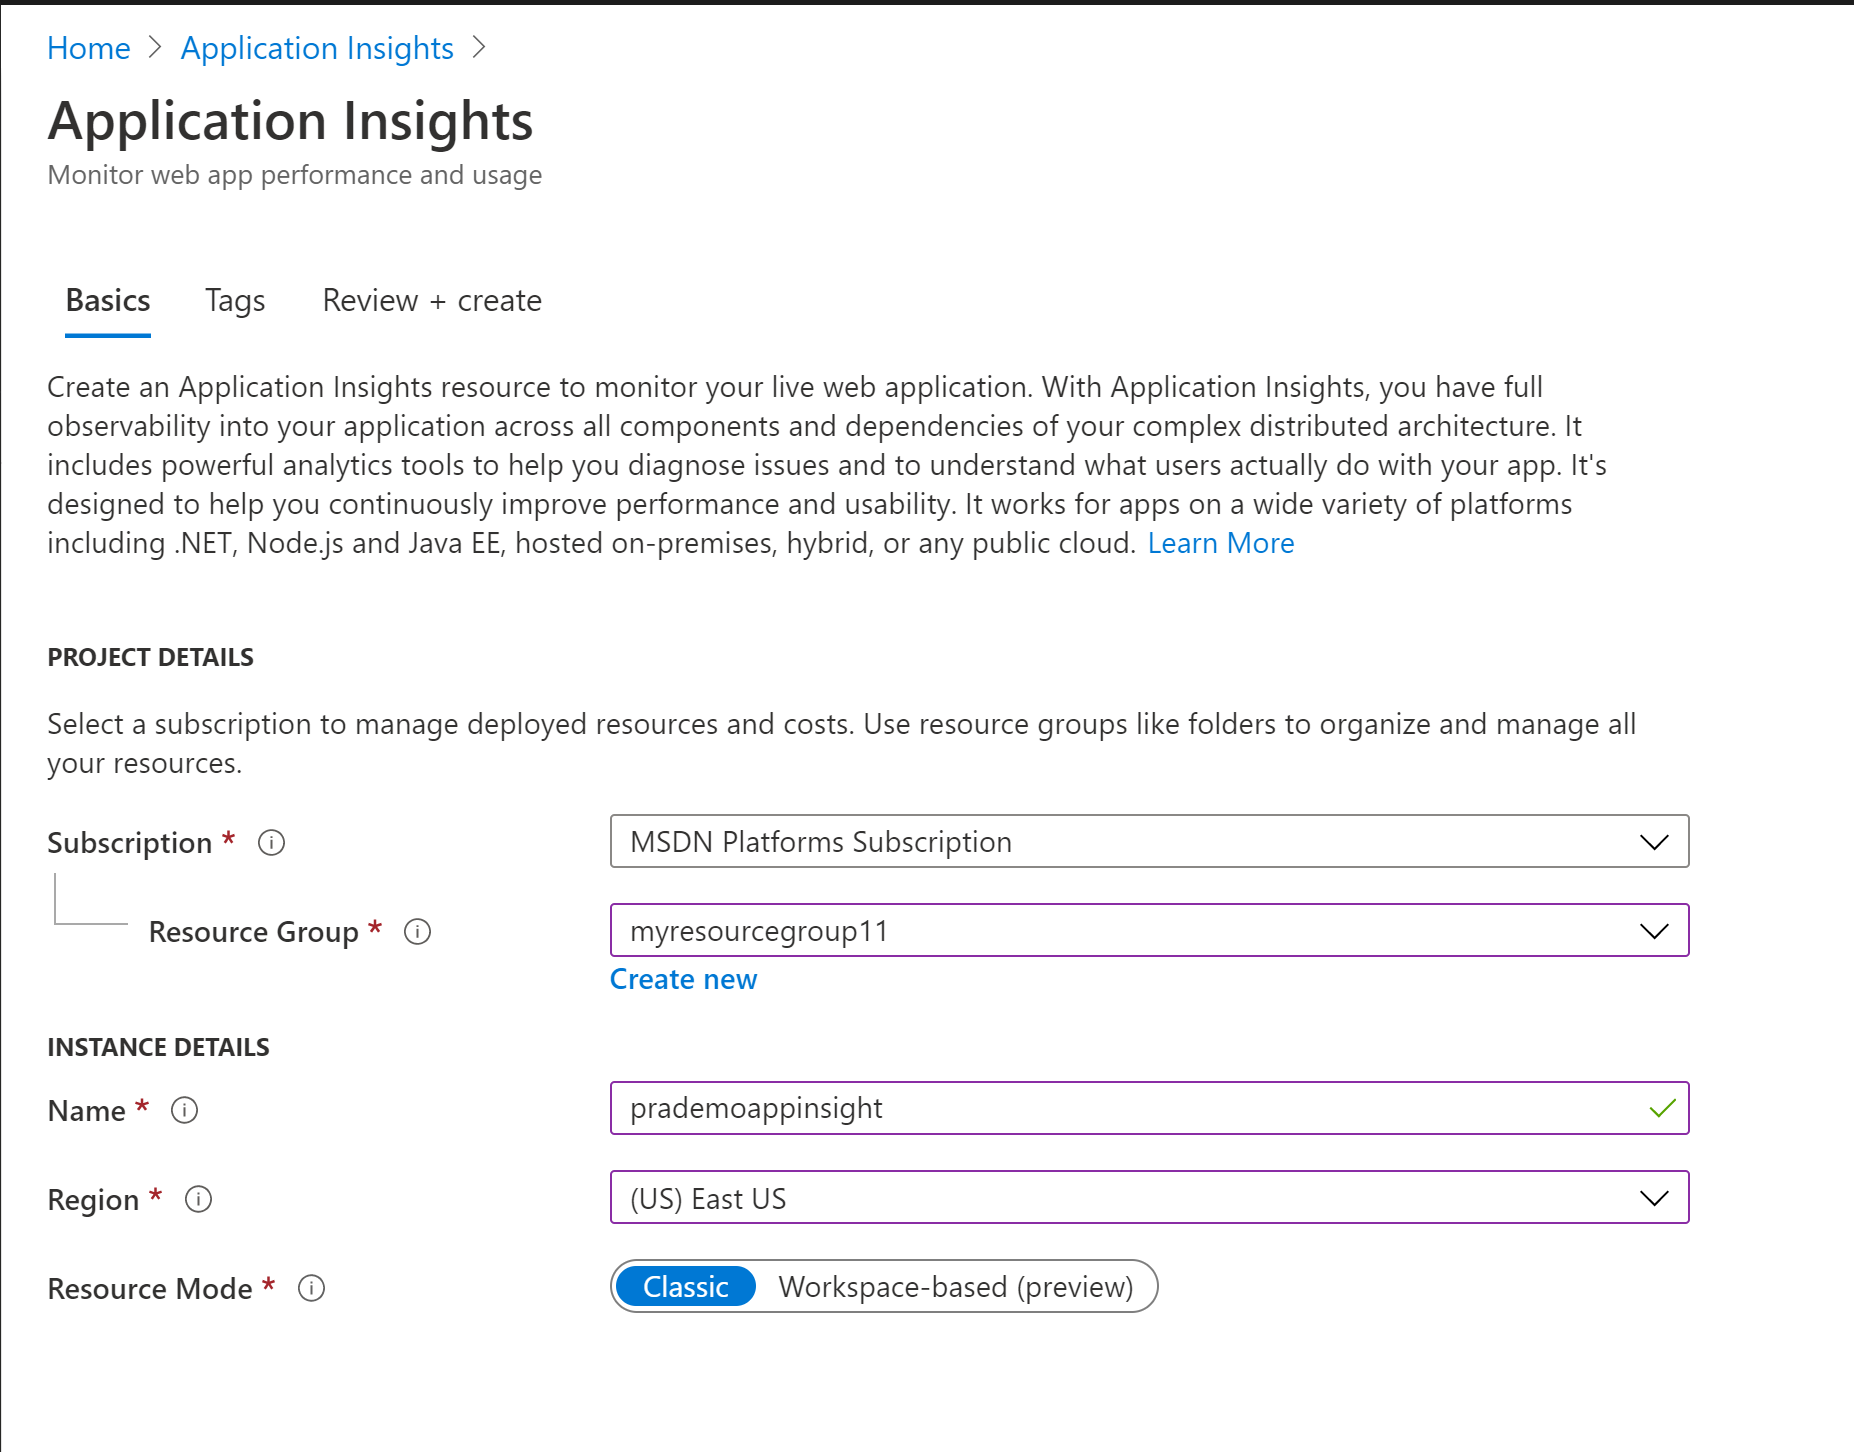Click the Resource Group field label

tap(254, 932)
